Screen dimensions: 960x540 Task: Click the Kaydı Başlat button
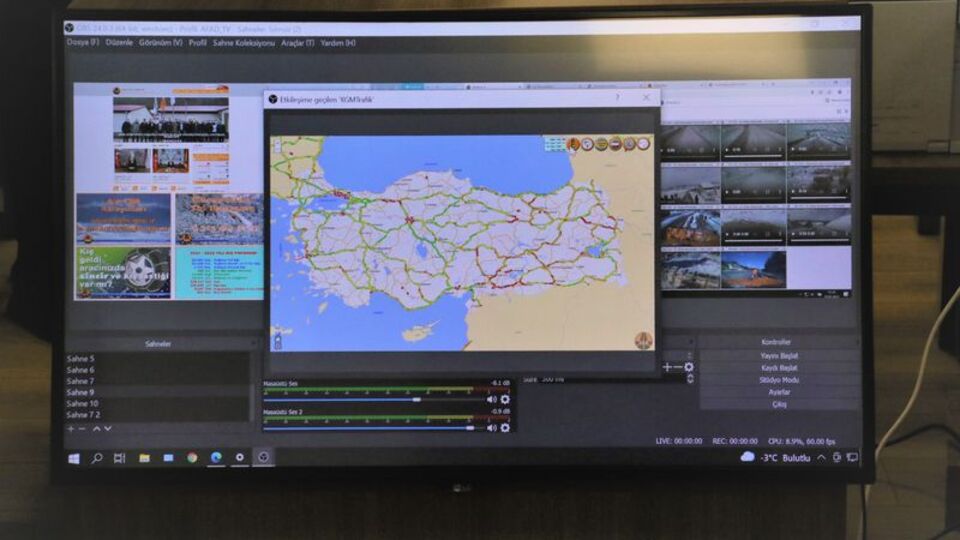coord(780,367)
